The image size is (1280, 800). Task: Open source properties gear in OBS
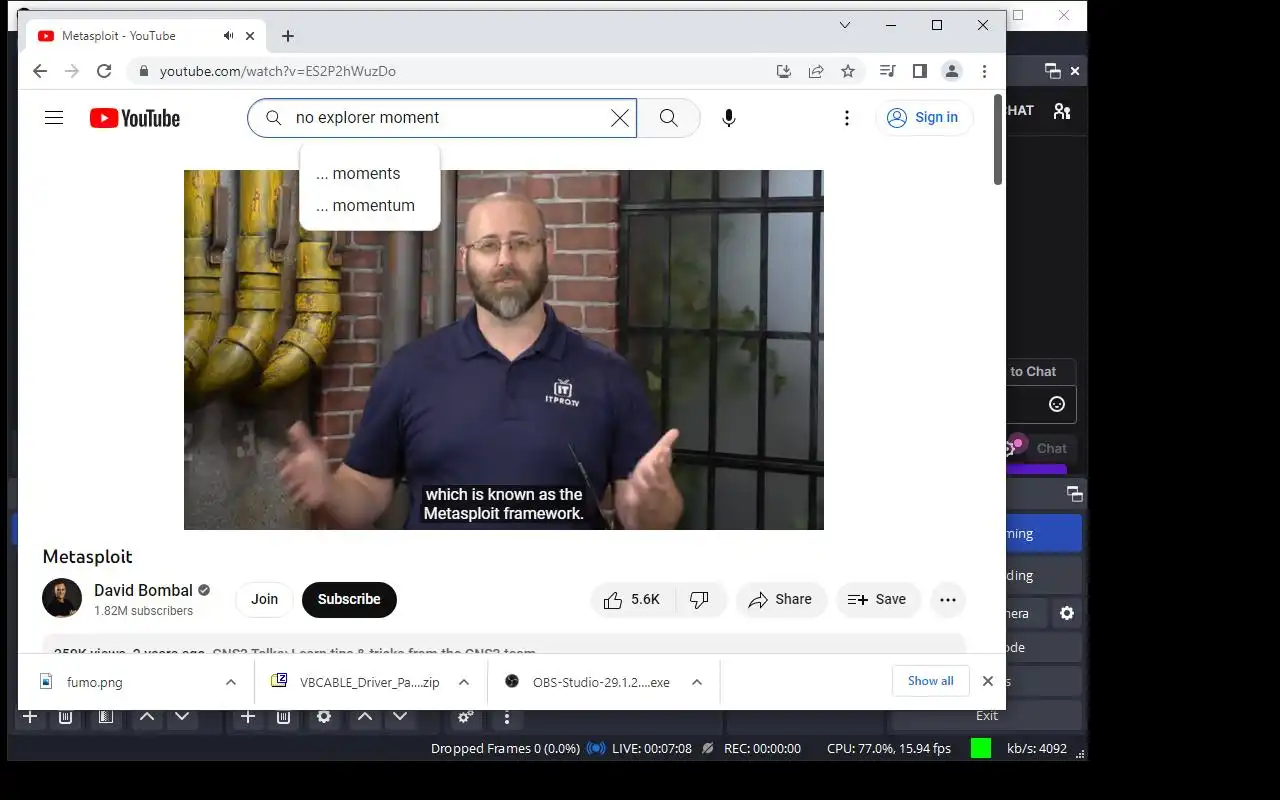point(324,716)
